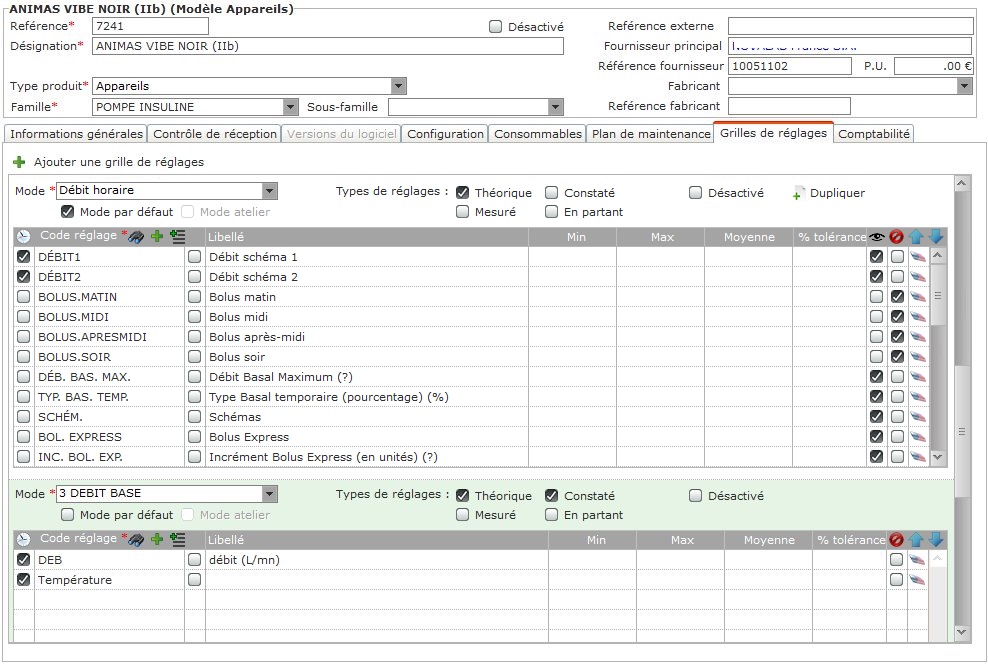The height and width of the screenshot is (665, 988).
Task: Check Mesuré in the Débit horaire grid
Action: pos(462,212)
